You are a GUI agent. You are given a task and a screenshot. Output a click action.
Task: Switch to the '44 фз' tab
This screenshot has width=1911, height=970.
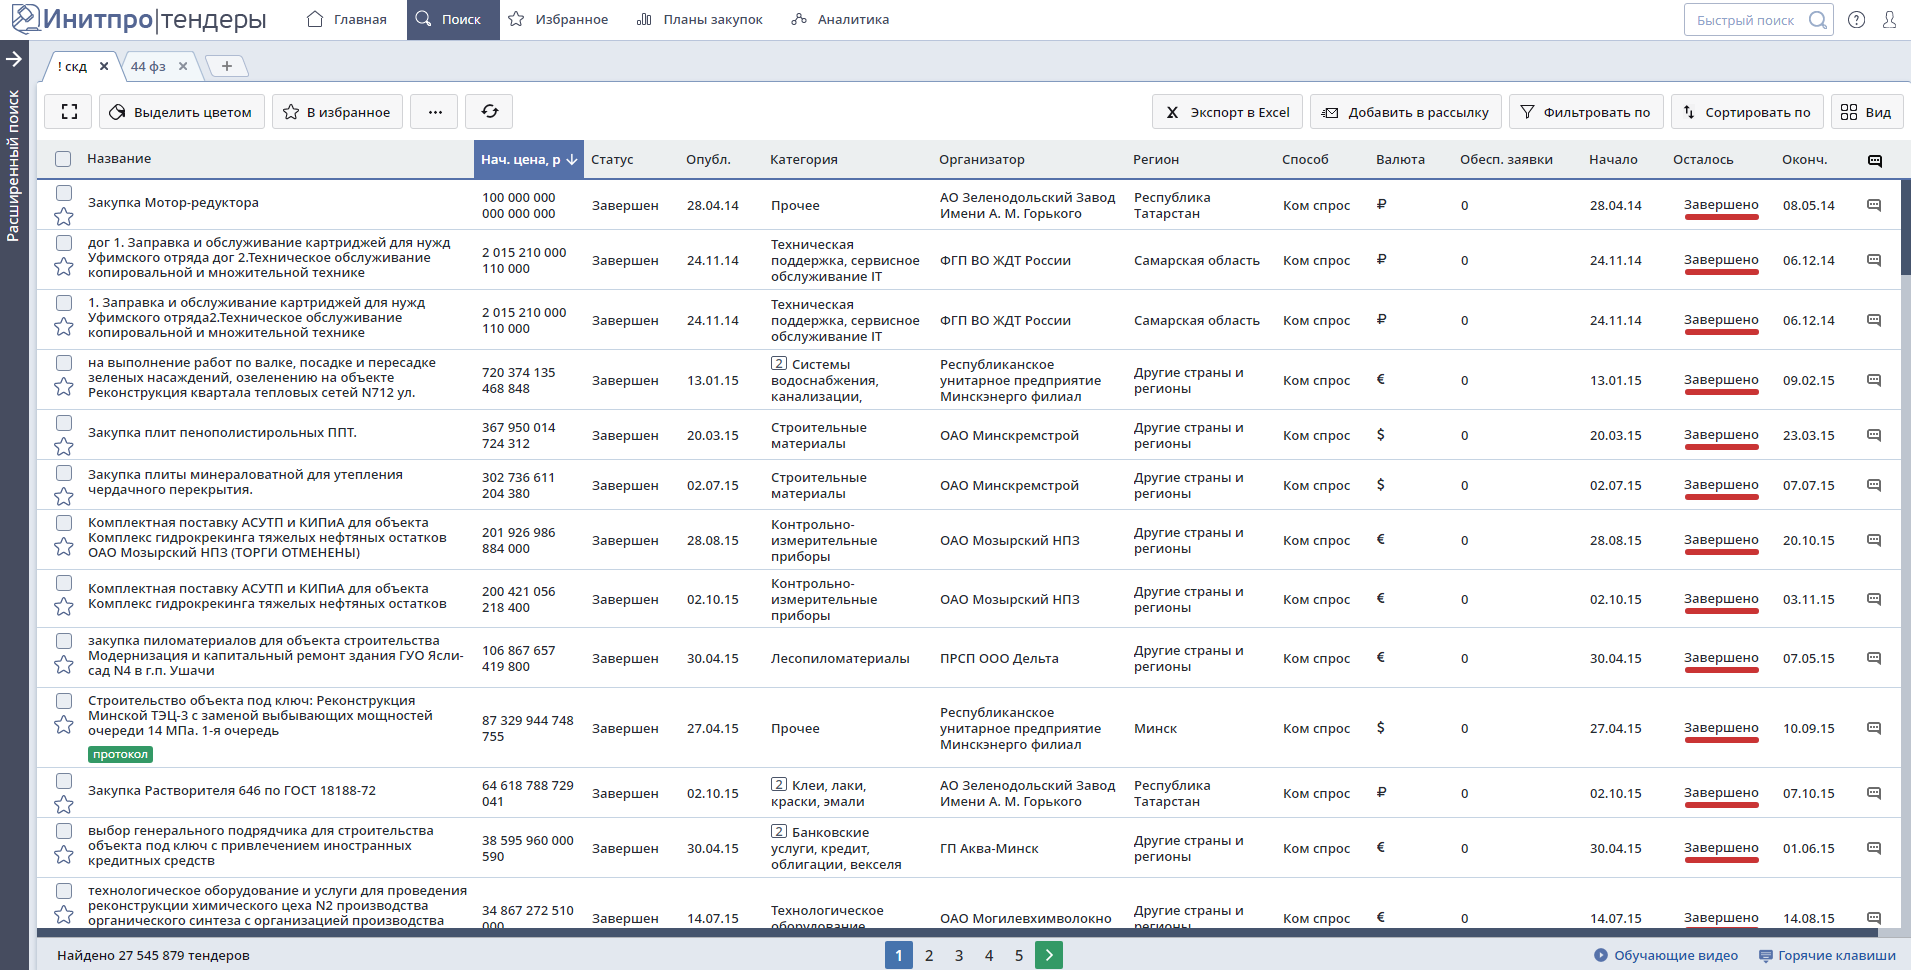(148, 67)
